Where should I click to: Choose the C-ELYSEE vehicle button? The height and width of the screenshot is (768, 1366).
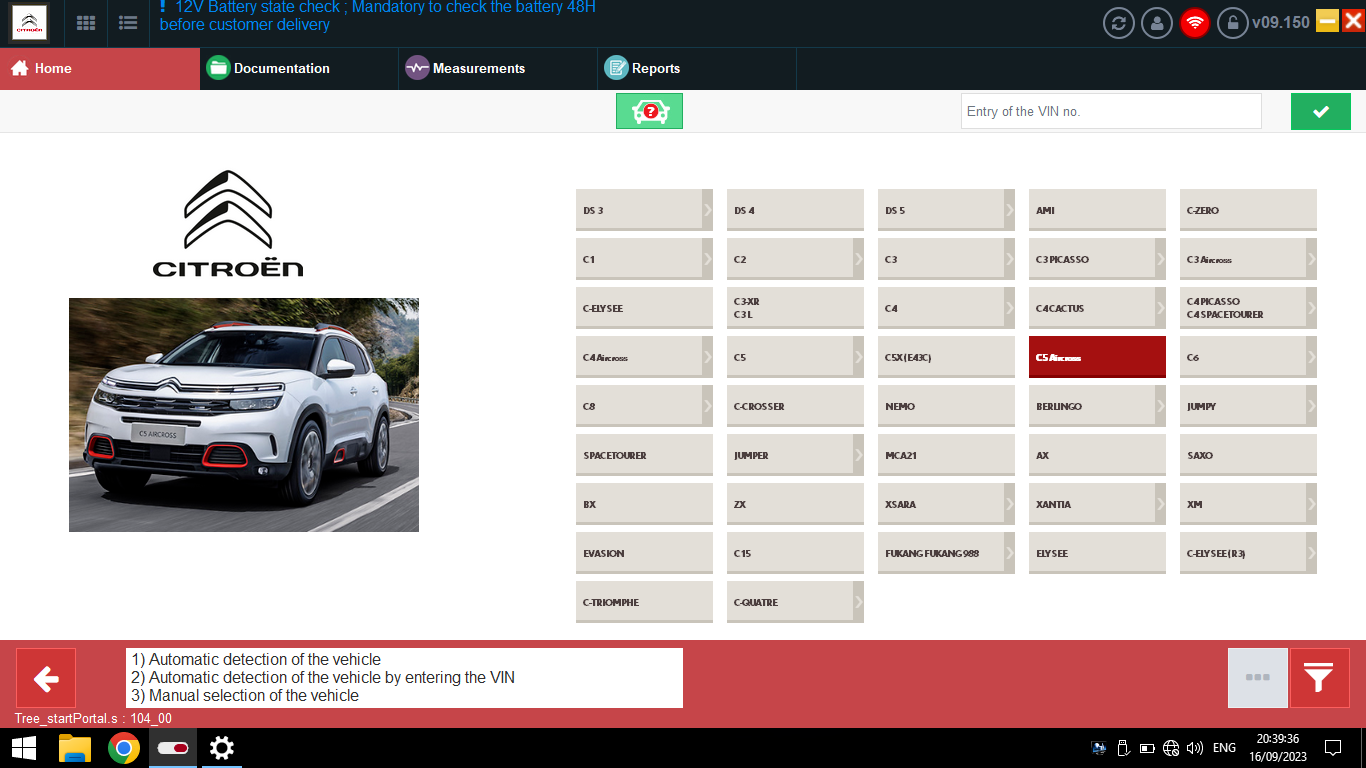tap(644, 308)
